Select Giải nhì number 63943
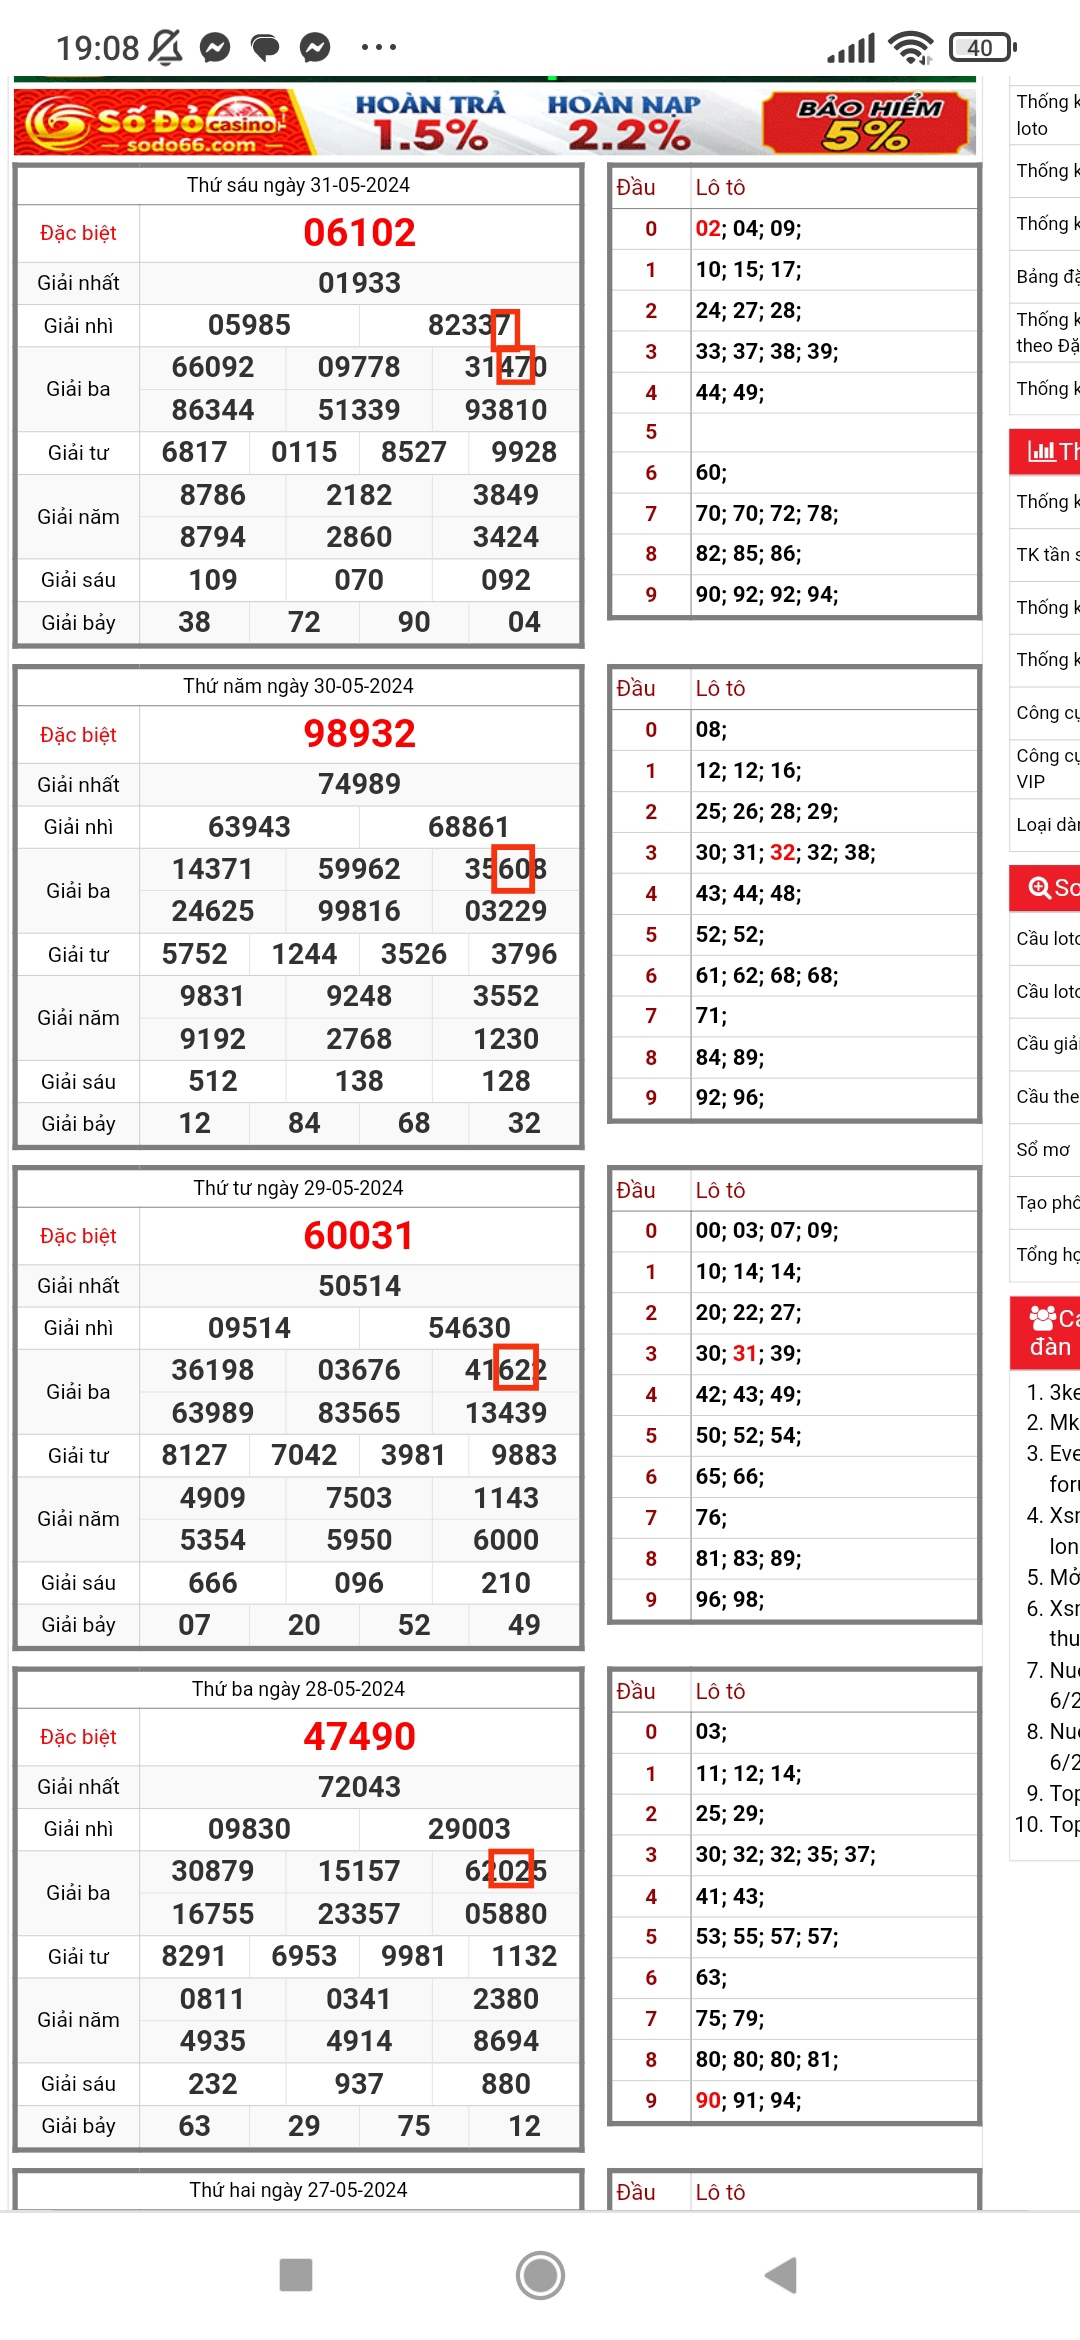Screen dimensions: 1080x2340 (249, 827)
